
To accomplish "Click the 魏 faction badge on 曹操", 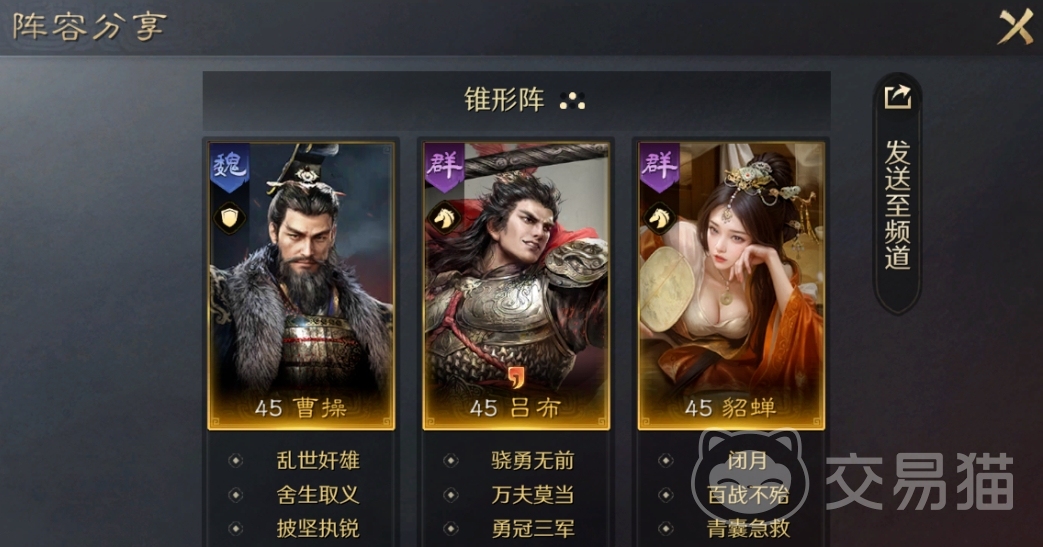I will (229, 166).
